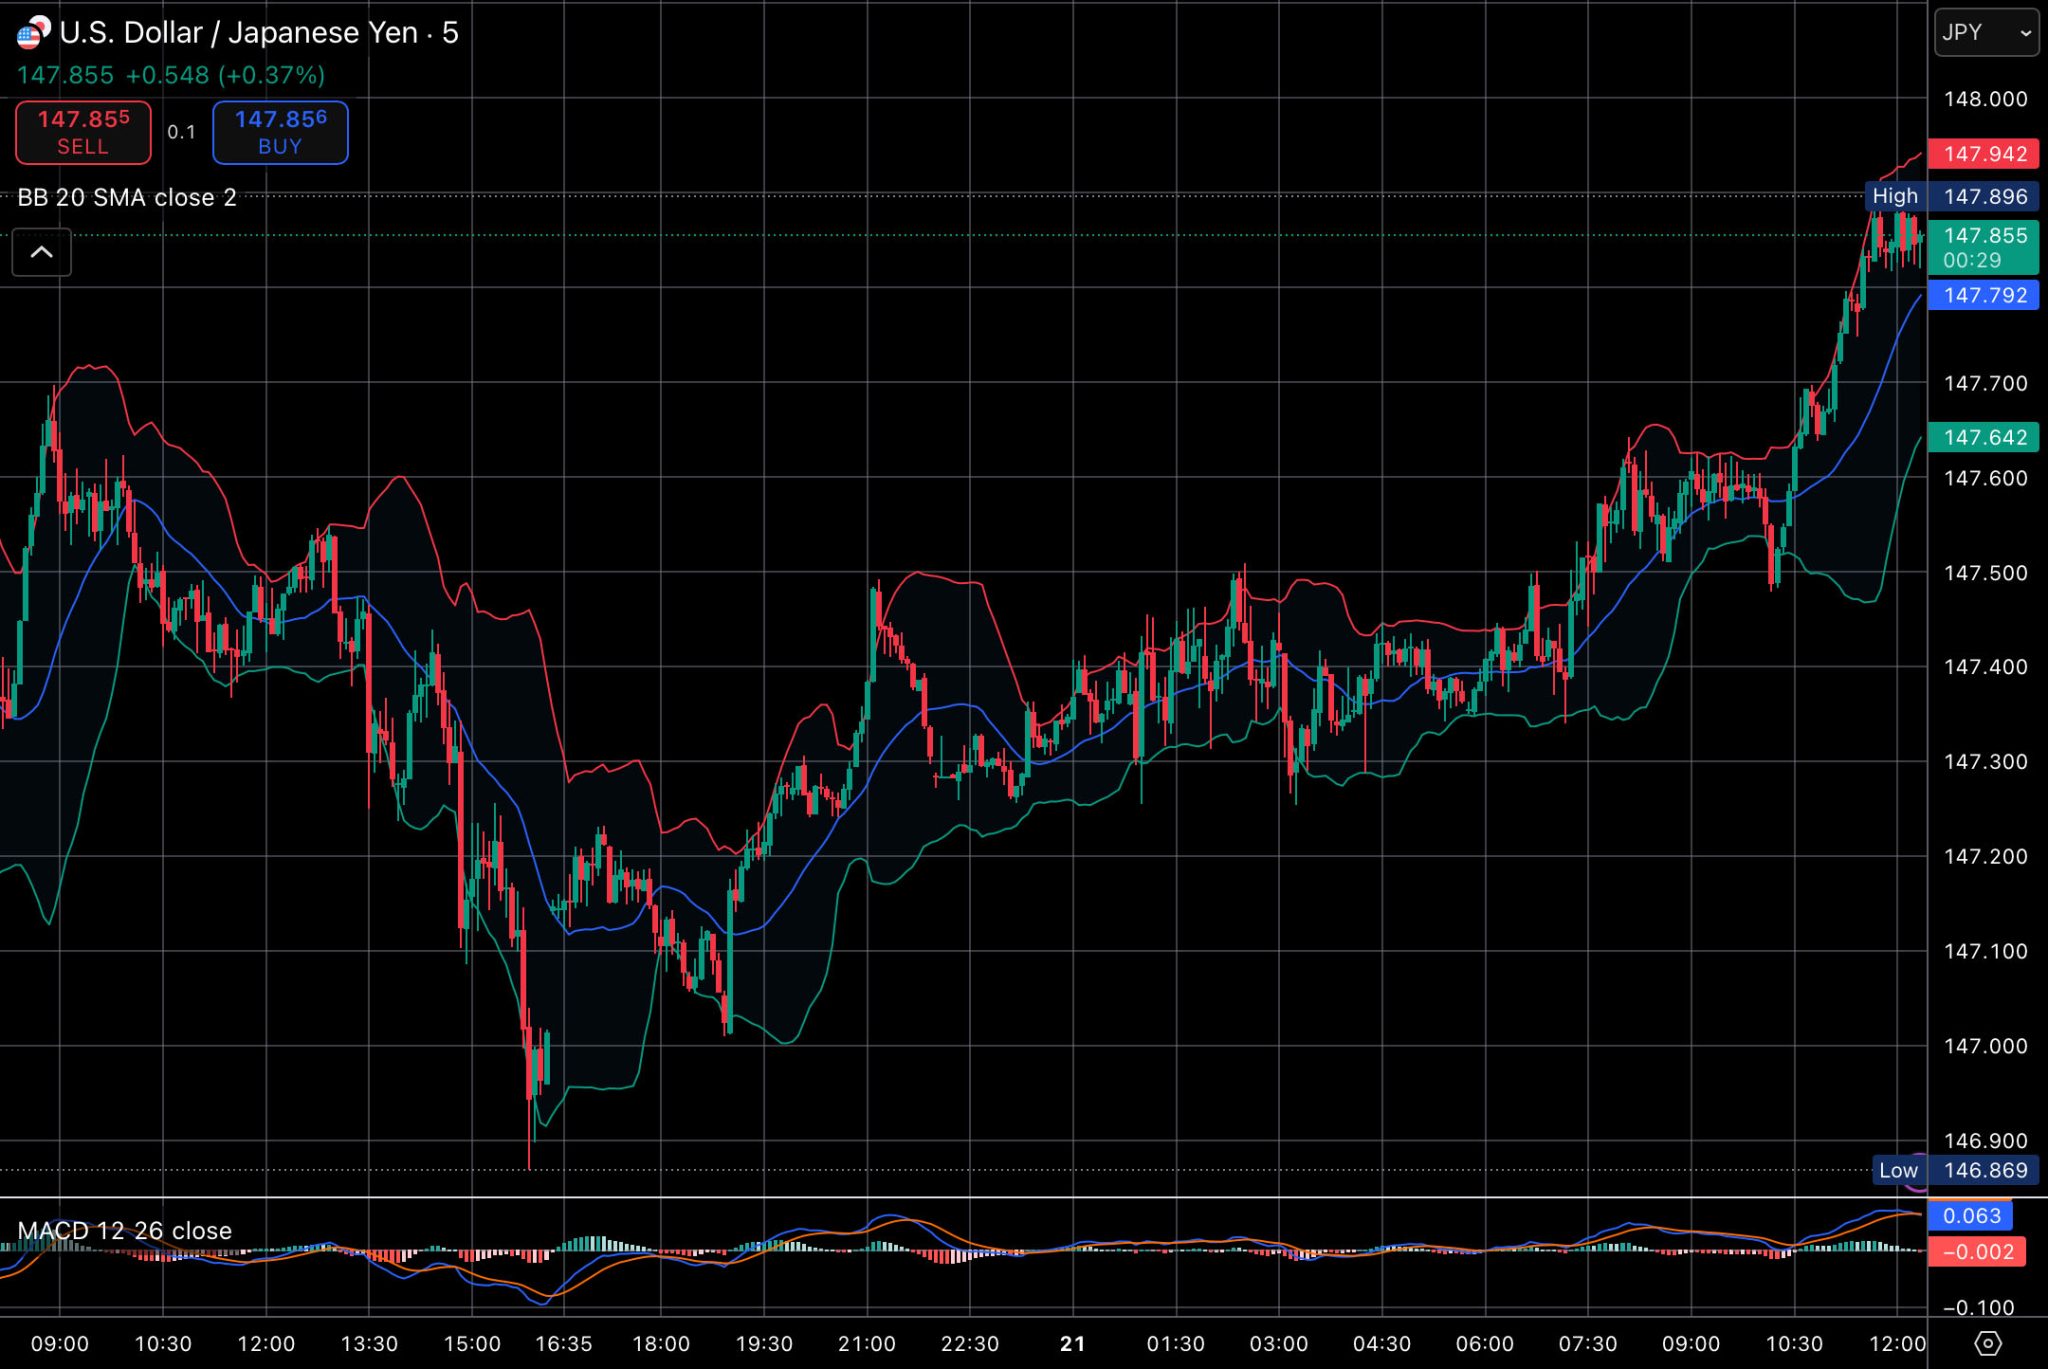Click the USD/JPY flag icon
The height and width of the screenshot is (1369, 2048).
tap(33, 33)
